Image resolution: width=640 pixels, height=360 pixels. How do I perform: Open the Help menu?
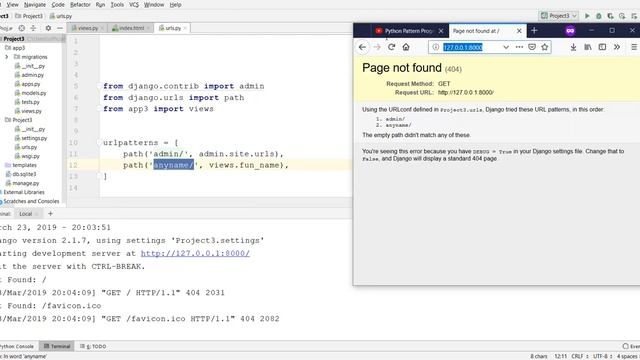176,4
